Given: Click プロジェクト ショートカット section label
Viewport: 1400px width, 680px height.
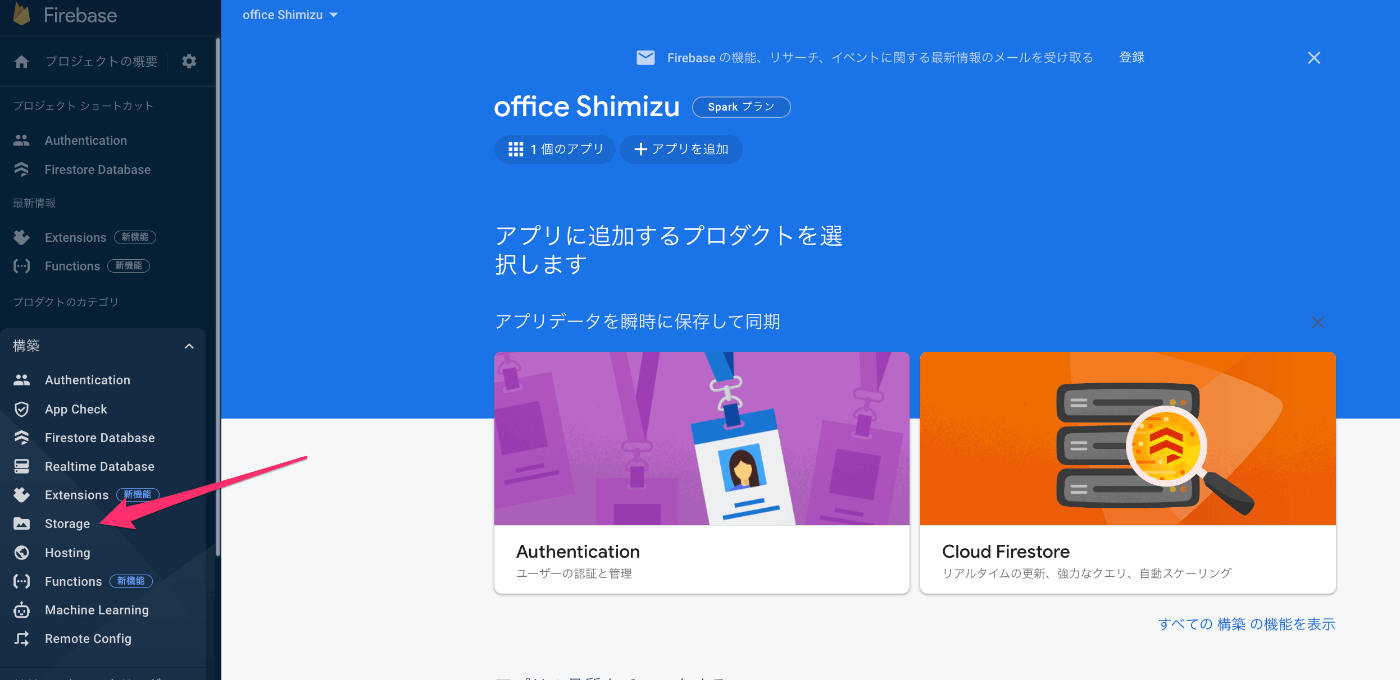Looking at the screenshot, I should click(x=83, y=106).
